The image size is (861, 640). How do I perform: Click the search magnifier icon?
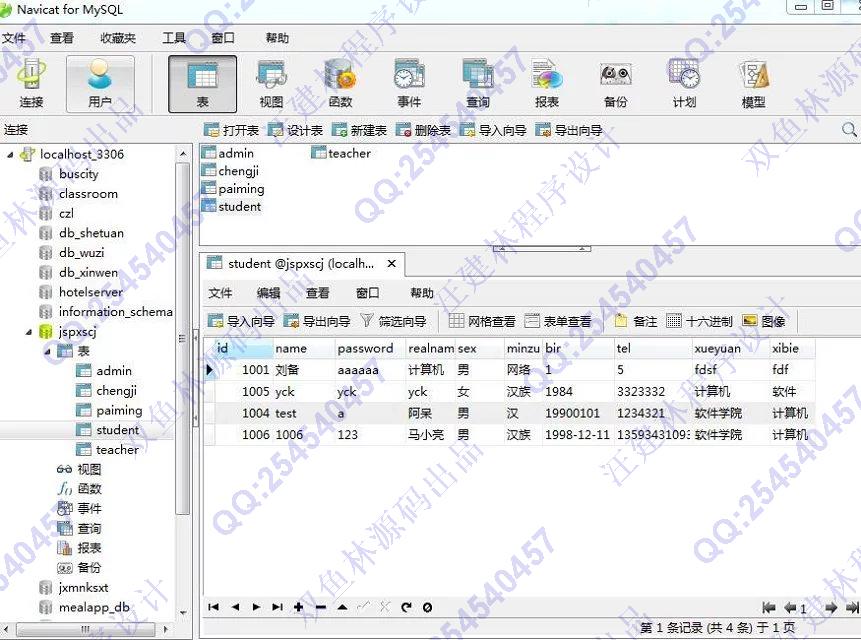pos(849,130)
